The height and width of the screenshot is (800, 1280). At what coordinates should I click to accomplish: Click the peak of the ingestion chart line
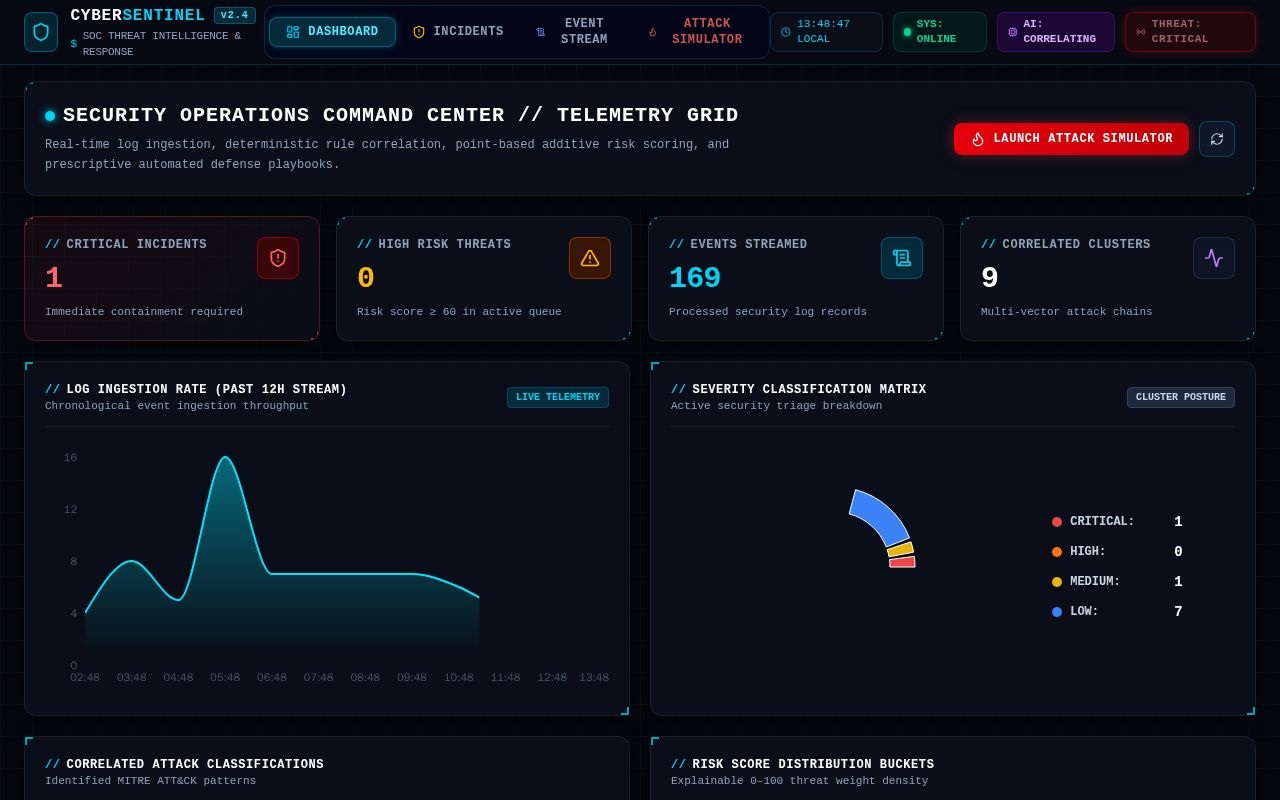(226, 458)
